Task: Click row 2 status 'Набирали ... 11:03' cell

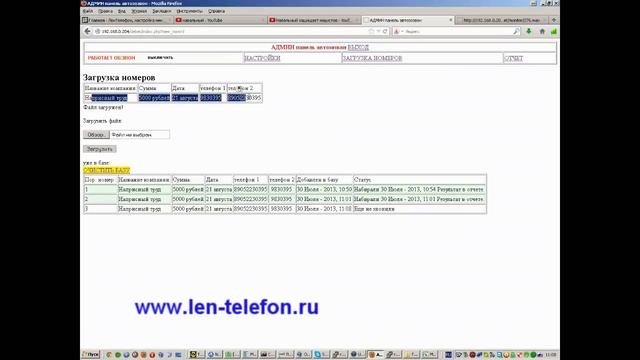Action: tap(420, 199)
